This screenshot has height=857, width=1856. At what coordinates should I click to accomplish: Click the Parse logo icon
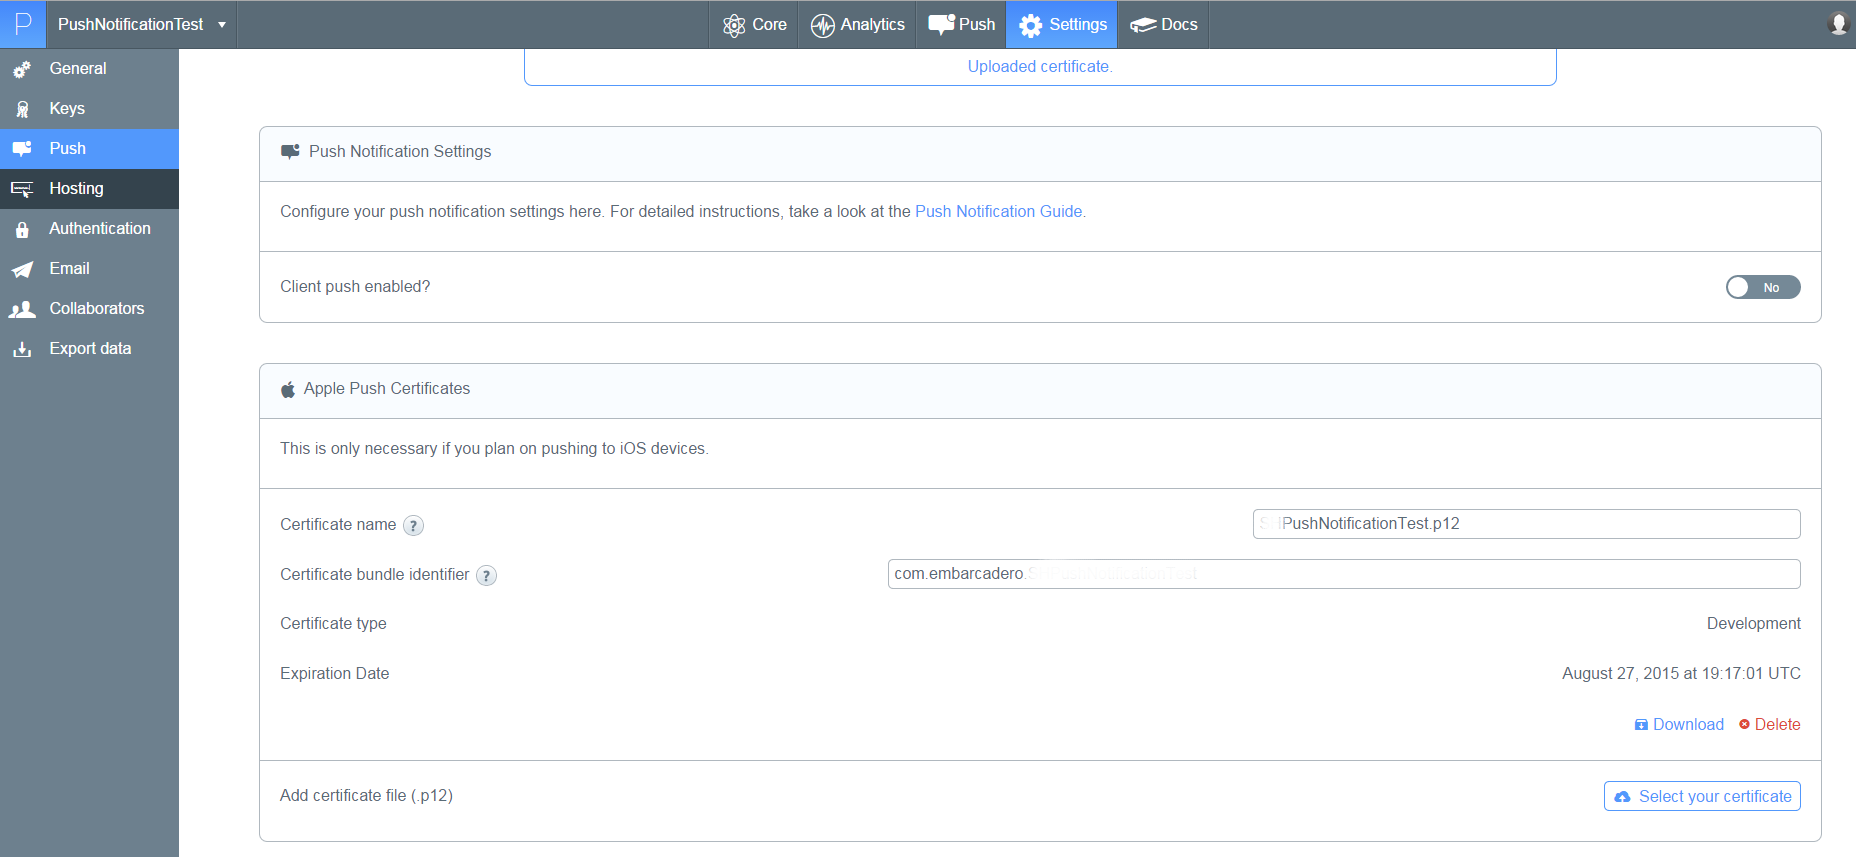click(23, 24)
